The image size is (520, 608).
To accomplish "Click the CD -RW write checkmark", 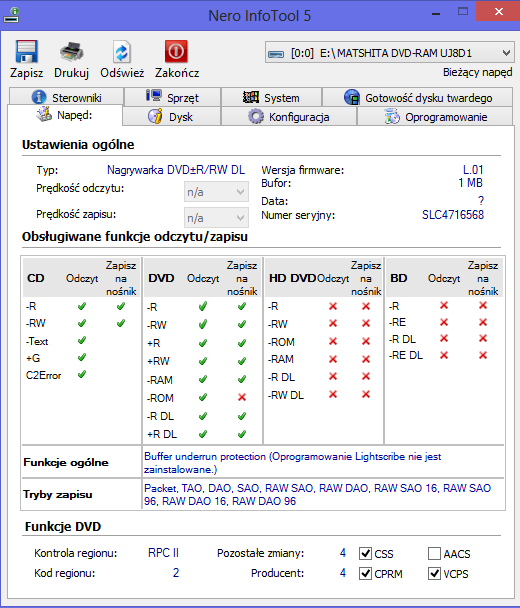I will (x=121, y=323).
